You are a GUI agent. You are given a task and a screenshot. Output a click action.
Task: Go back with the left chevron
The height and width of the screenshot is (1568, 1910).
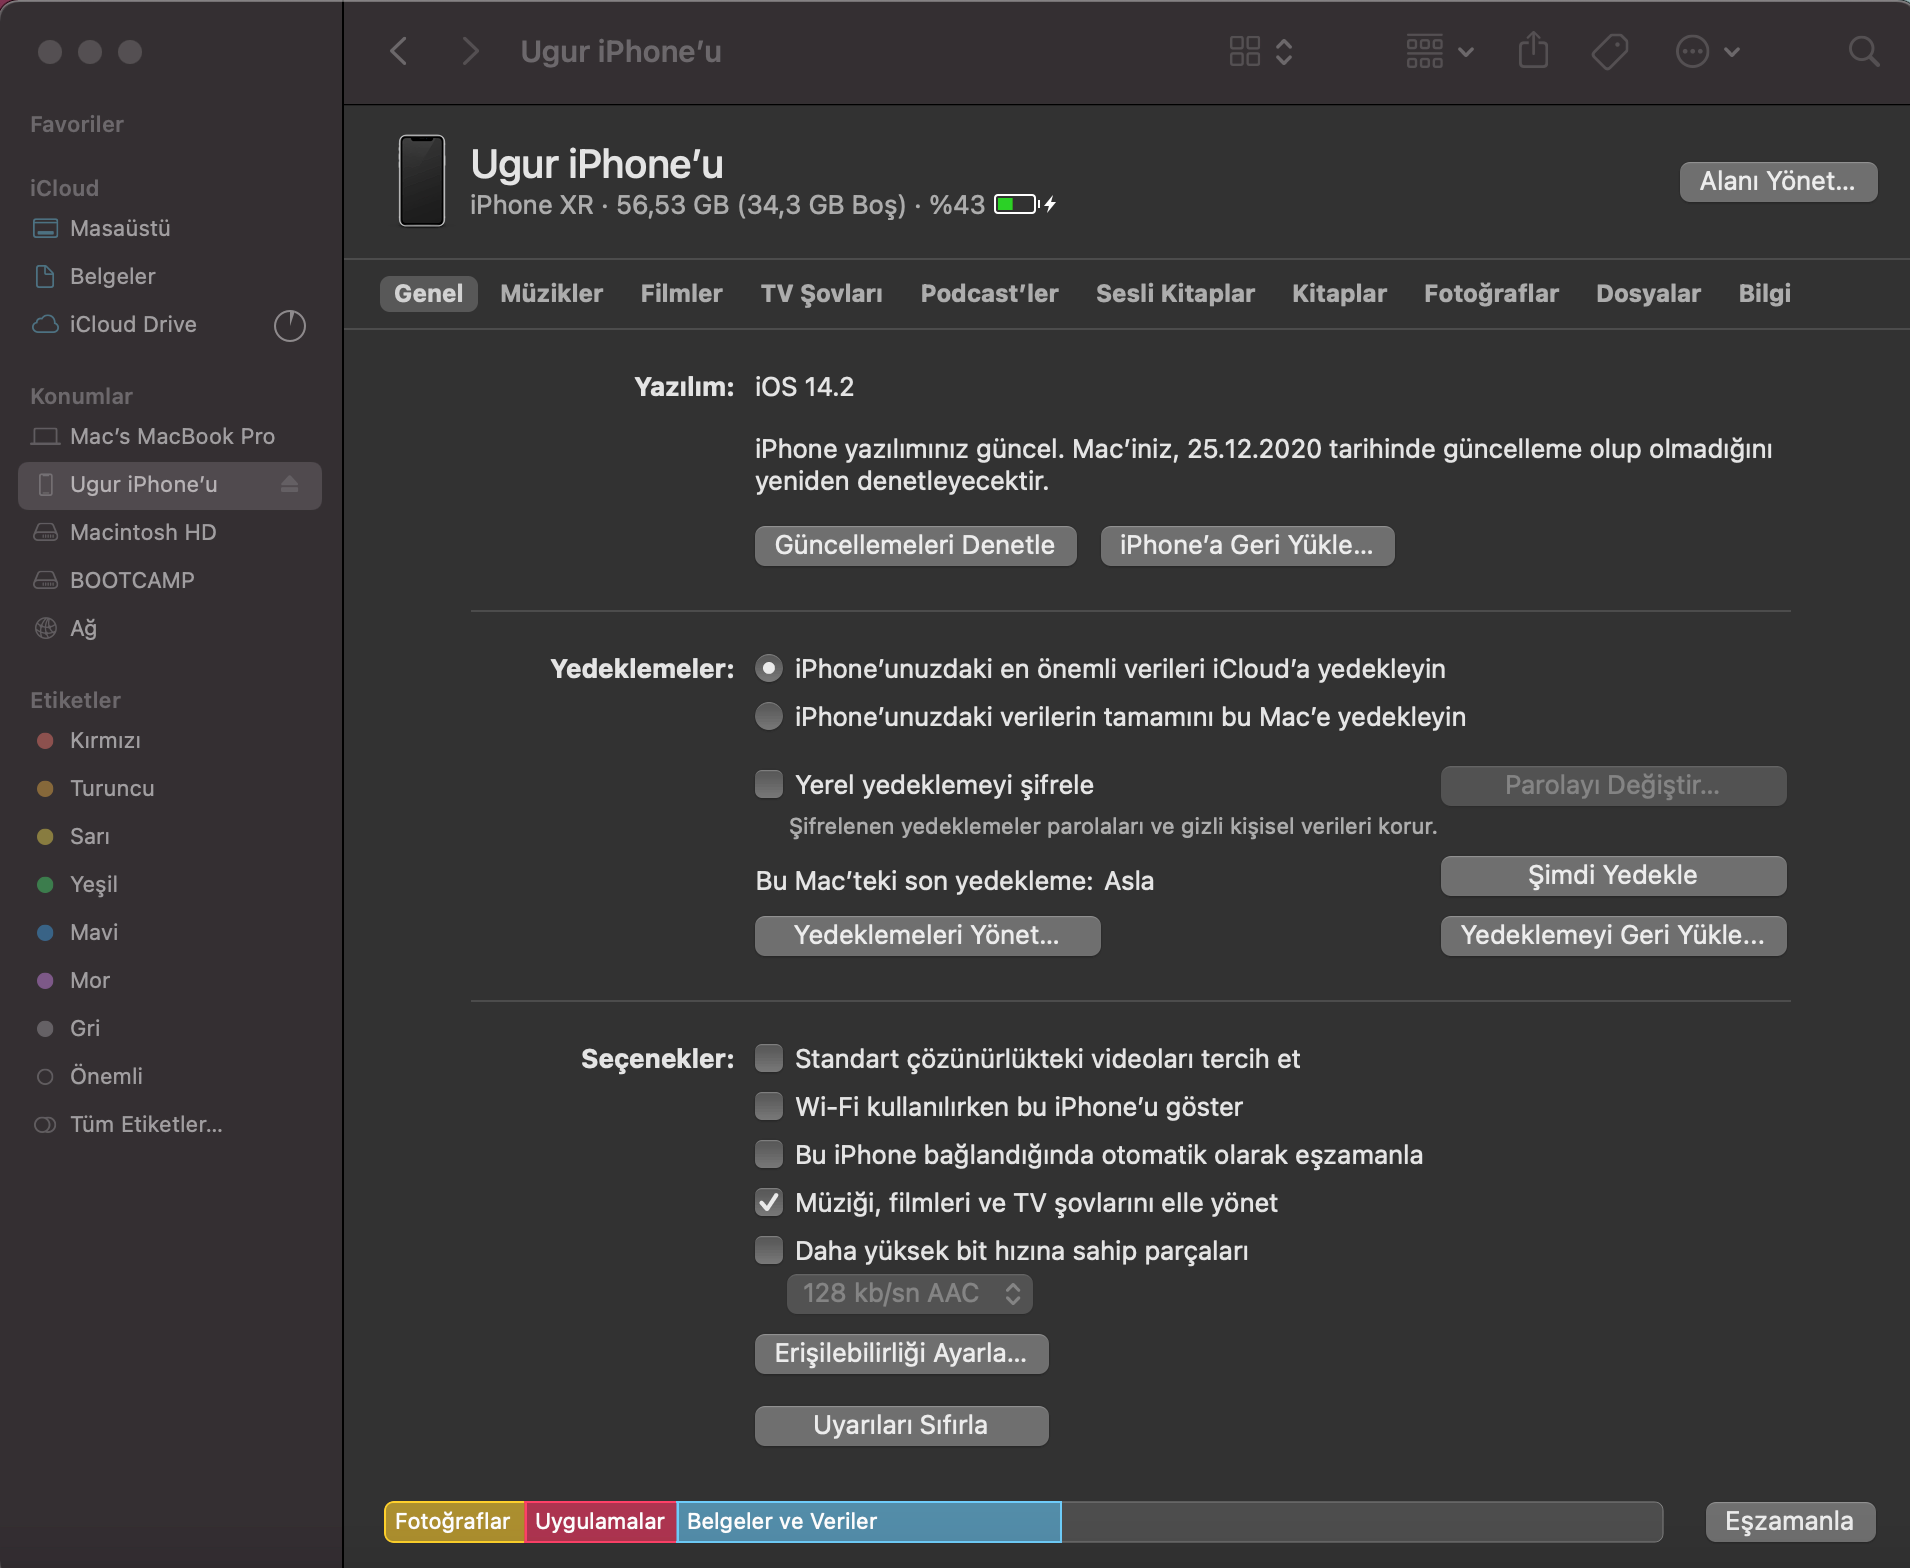click(x=399, y=52)
